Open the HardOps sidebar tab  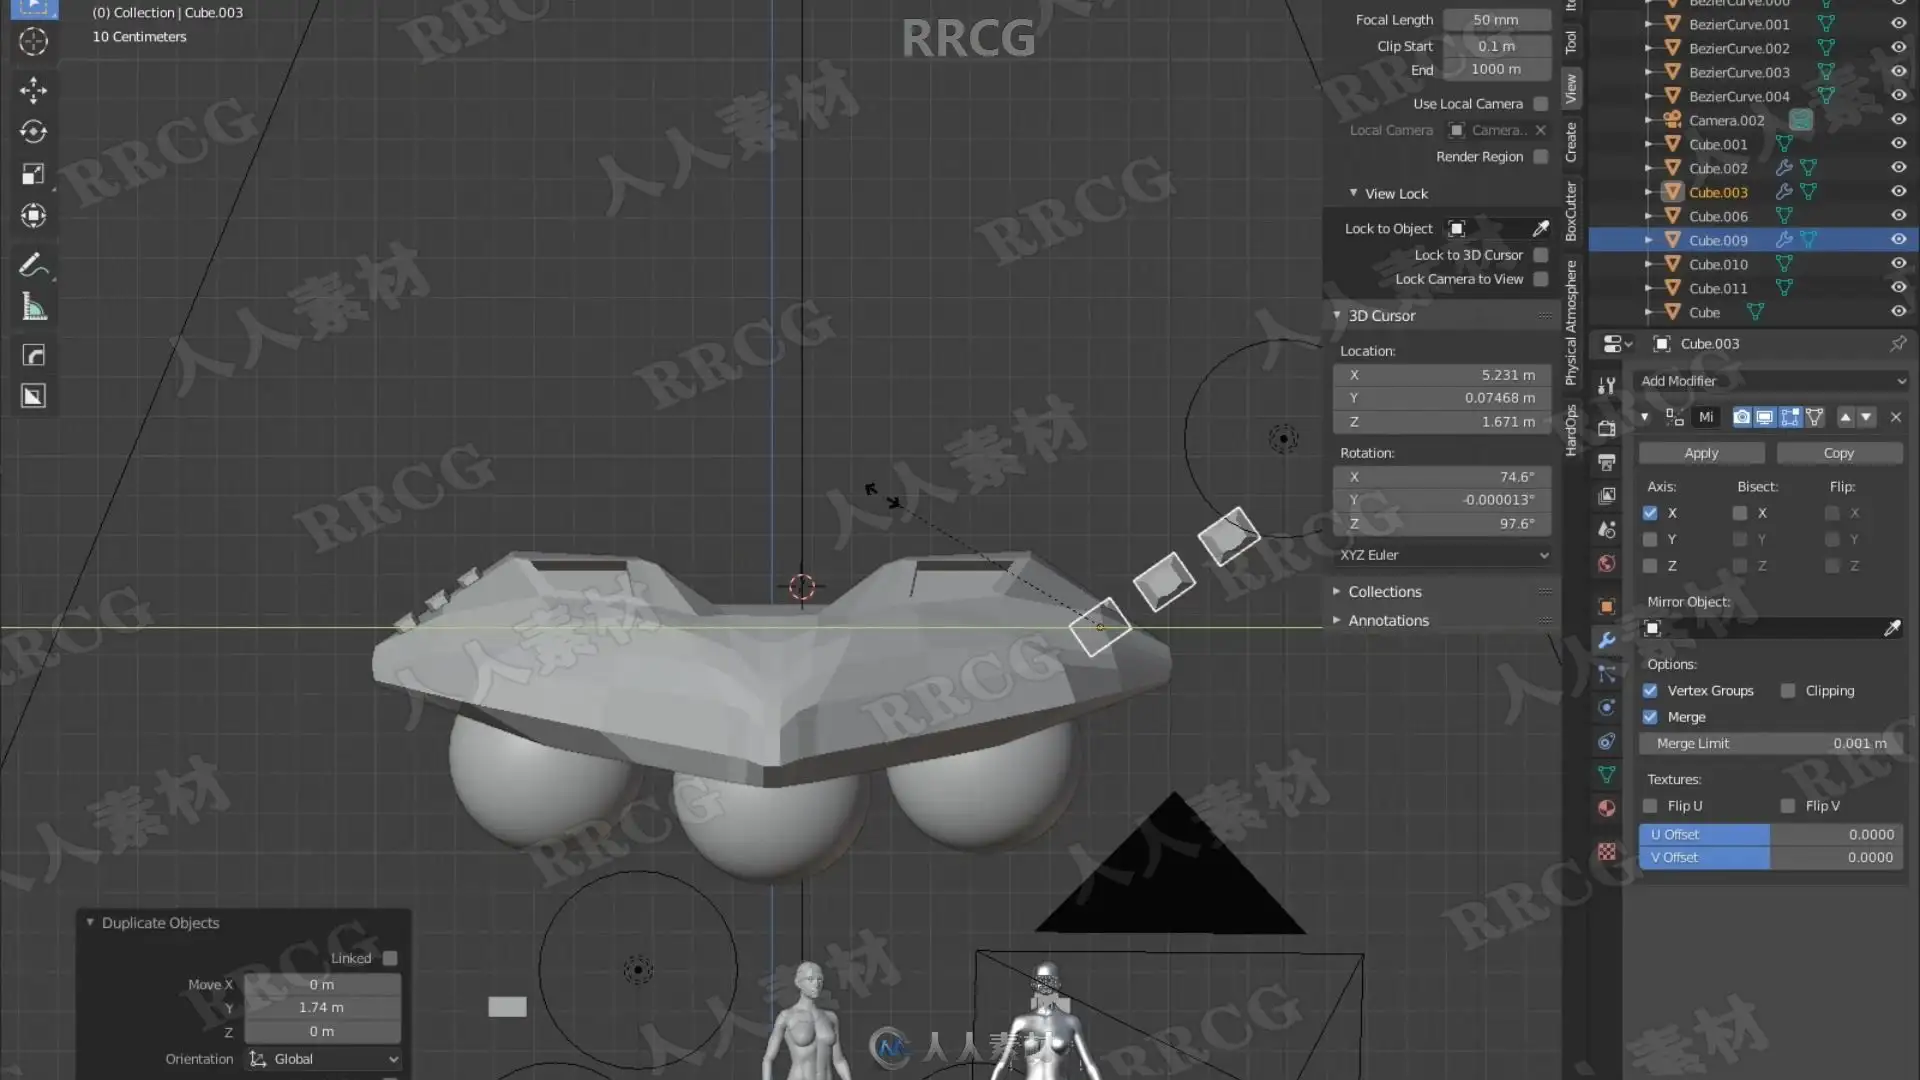click(x=1571, y=430)
